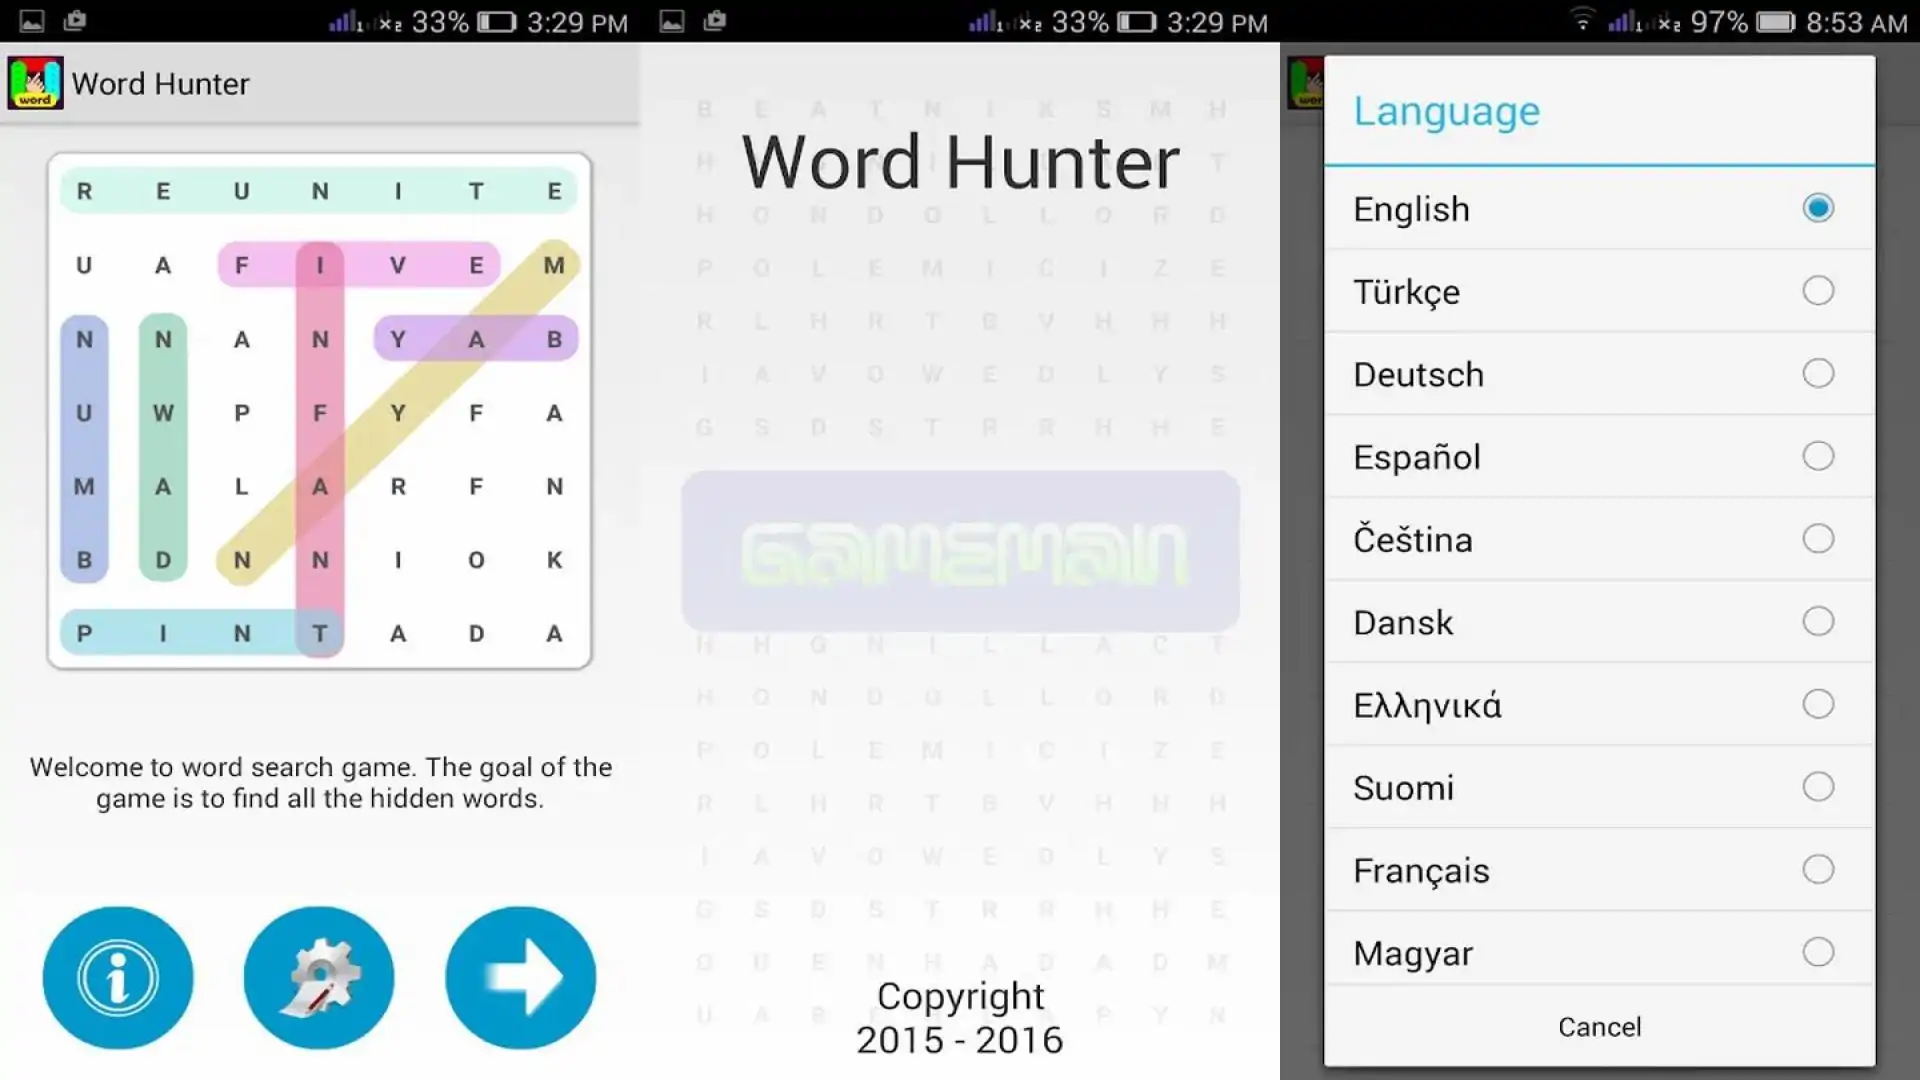Image resolution: width=1920 pixels, height=1080 pixels.
Task: Choose Čeština from language list
Action: (1599, 540)
